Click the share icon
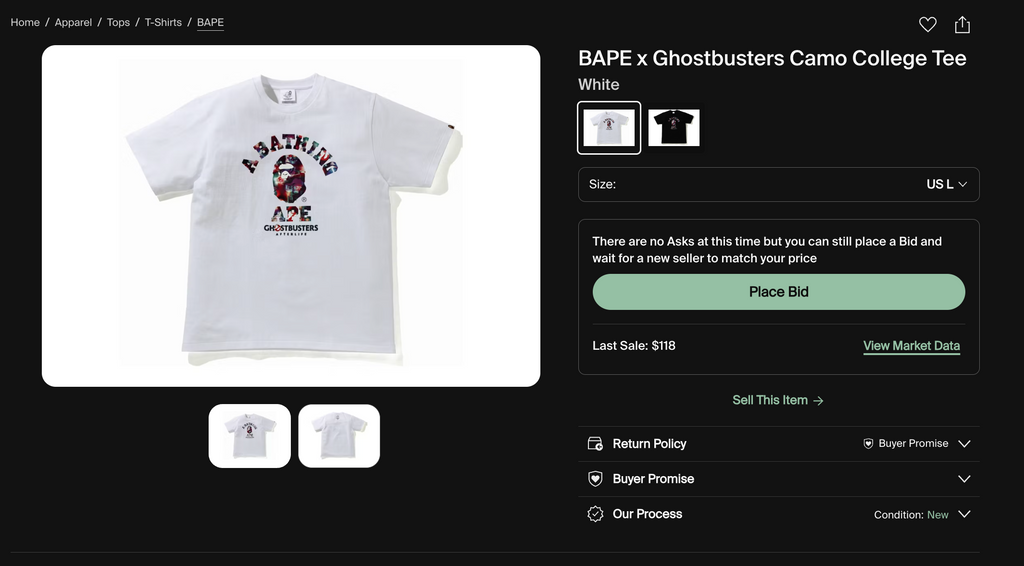This screenshot has width=1024, height=566. (962, 25)
